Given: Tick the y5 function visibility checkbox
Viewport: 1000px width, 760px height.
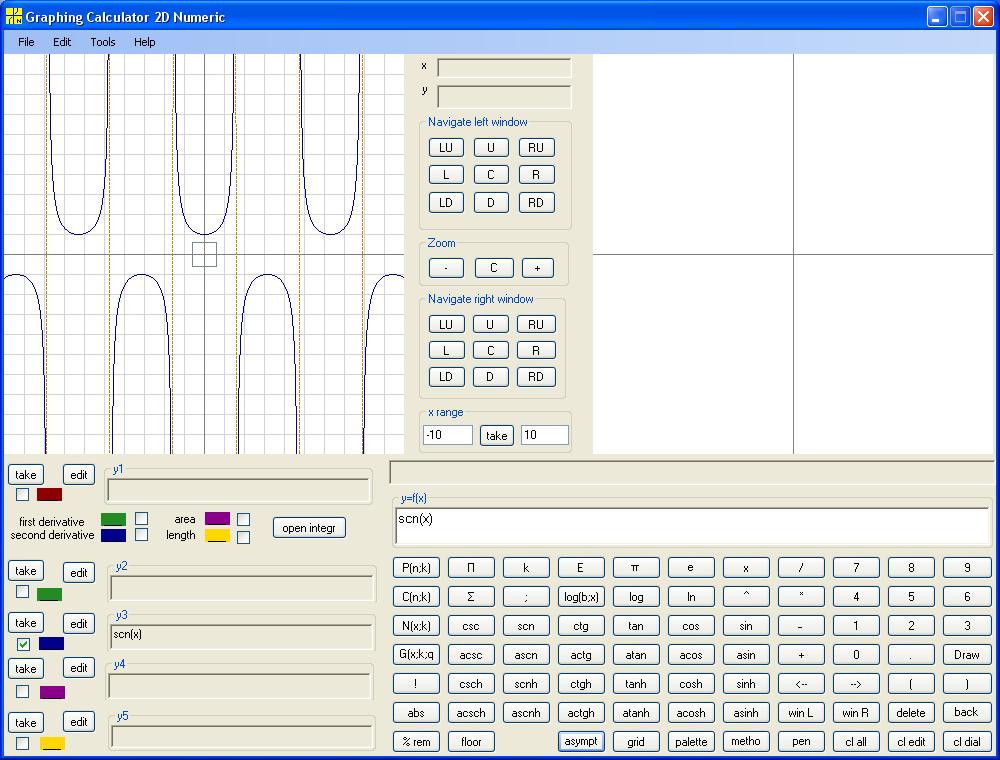Looking at the screenshot, I should pos(22,743).
